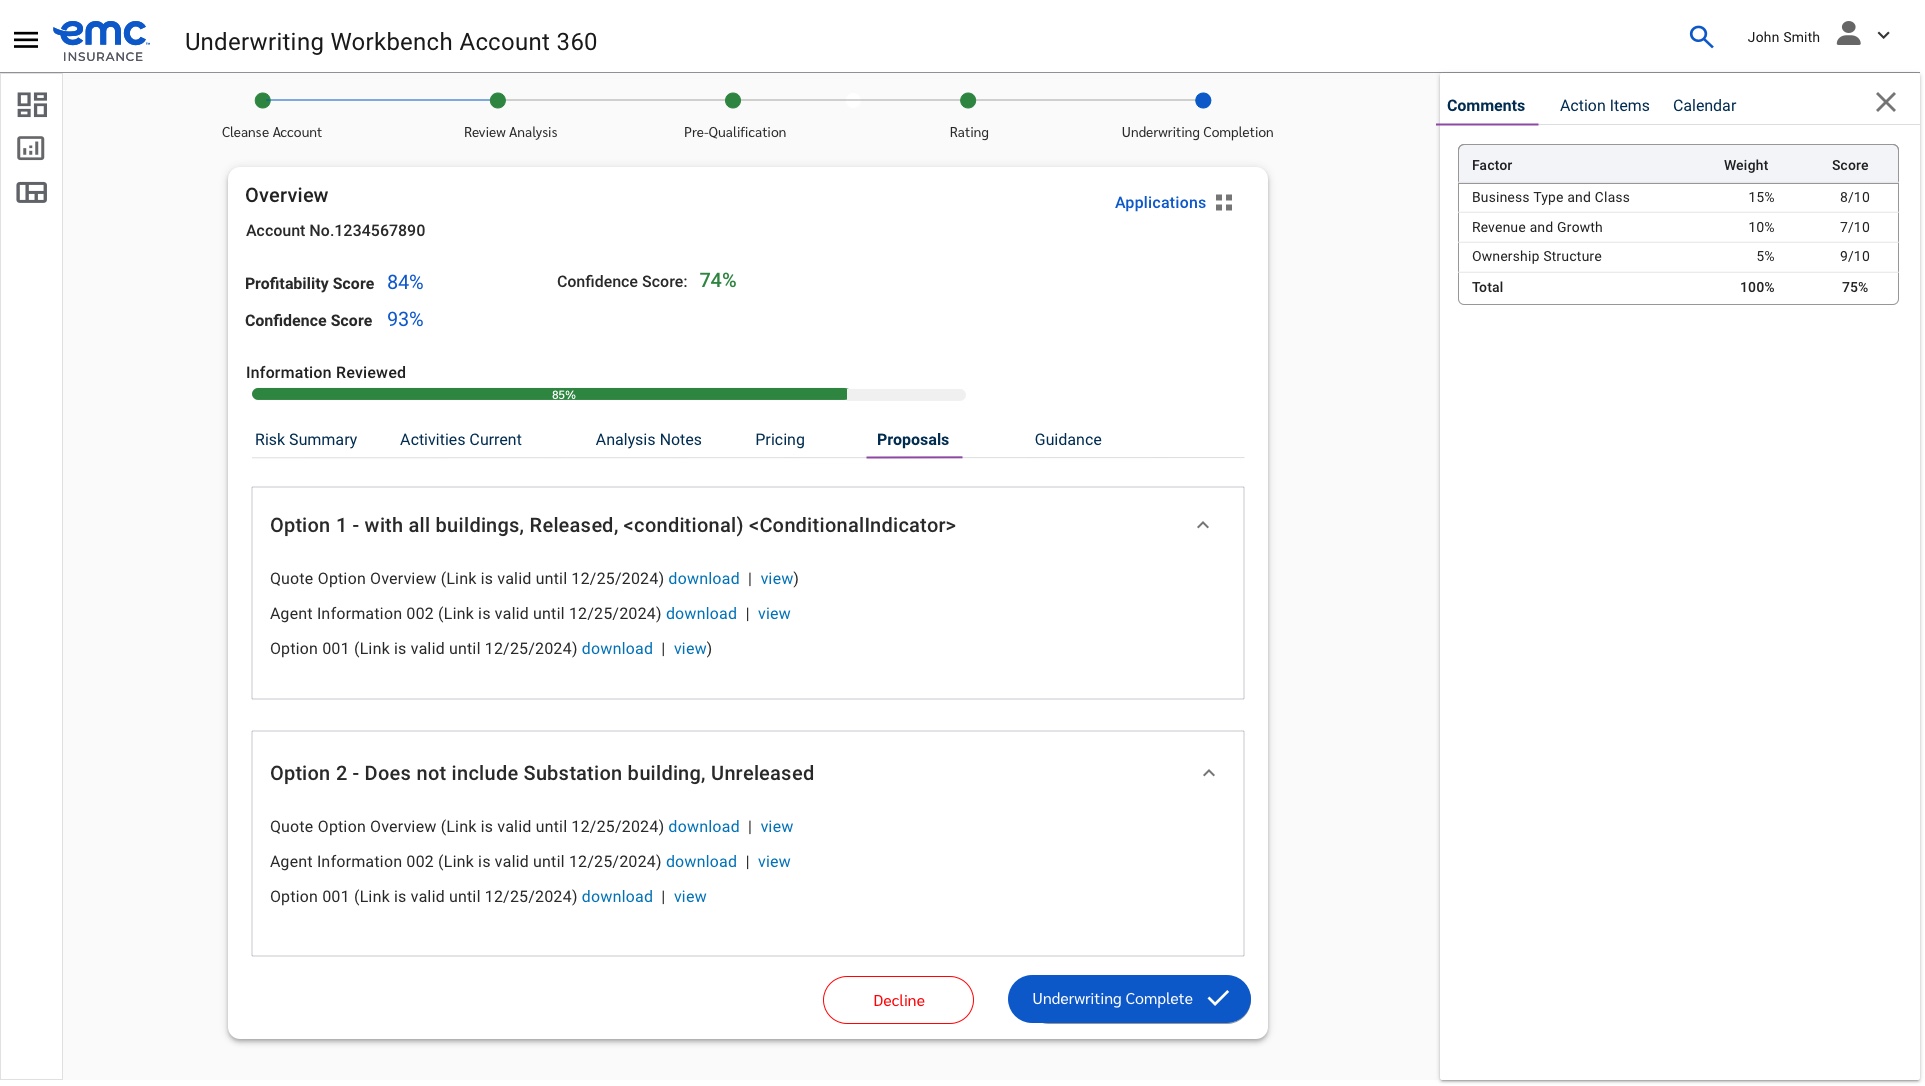
Task: Click the Option 2 section title
Action: 542,774
